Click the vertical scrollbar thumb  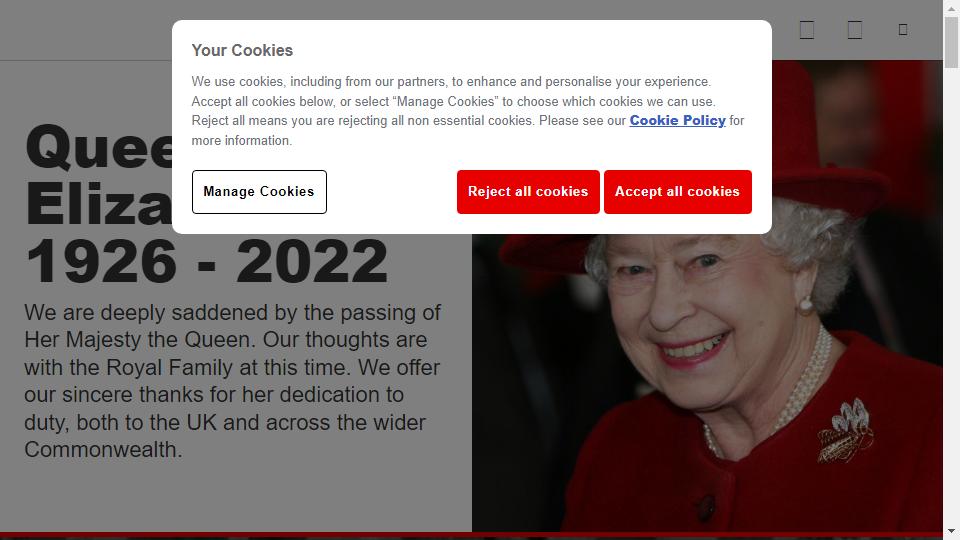click(x=951, y=42)
